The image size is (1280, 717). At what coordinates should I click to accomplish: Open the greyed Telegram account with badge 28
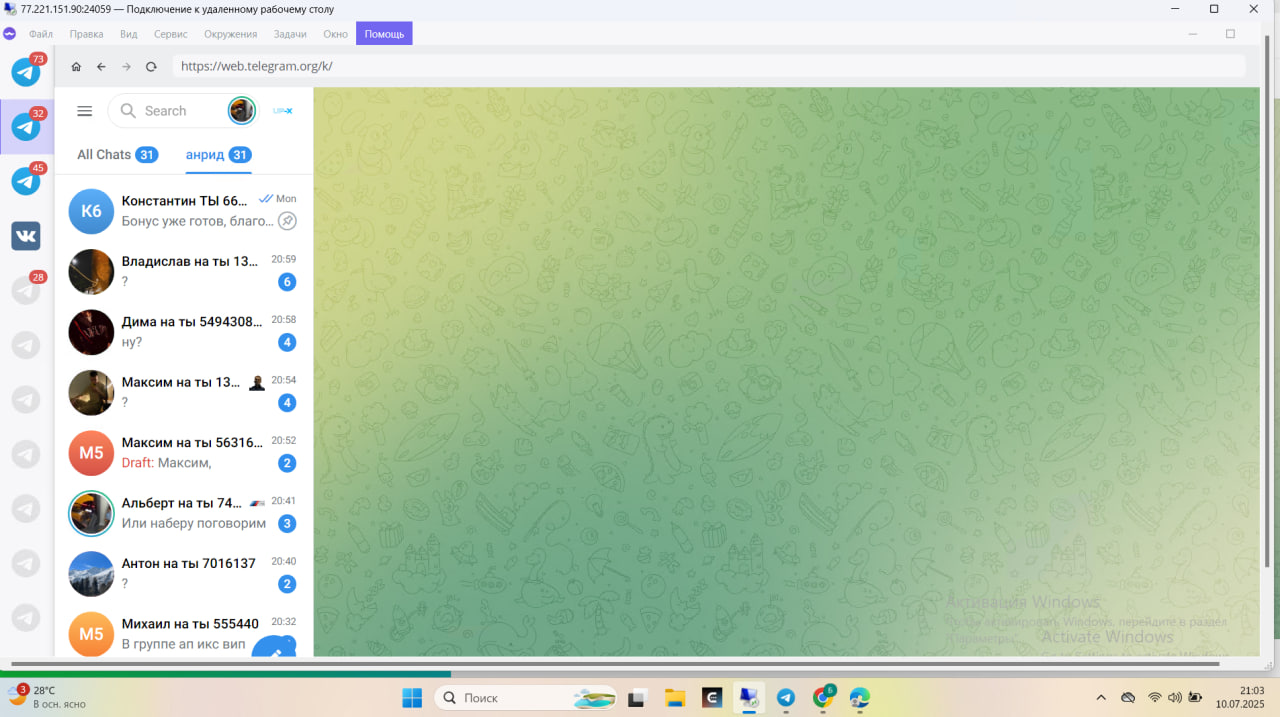(x=26, y=290)
